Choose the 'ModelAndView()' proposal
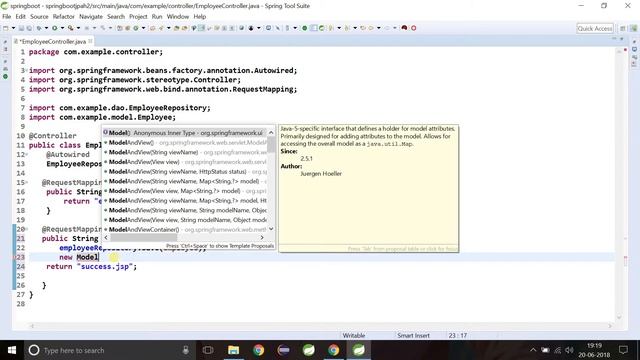Image resolution: width=640 pixels, height=360 pixels. click(x=185, y=142)
